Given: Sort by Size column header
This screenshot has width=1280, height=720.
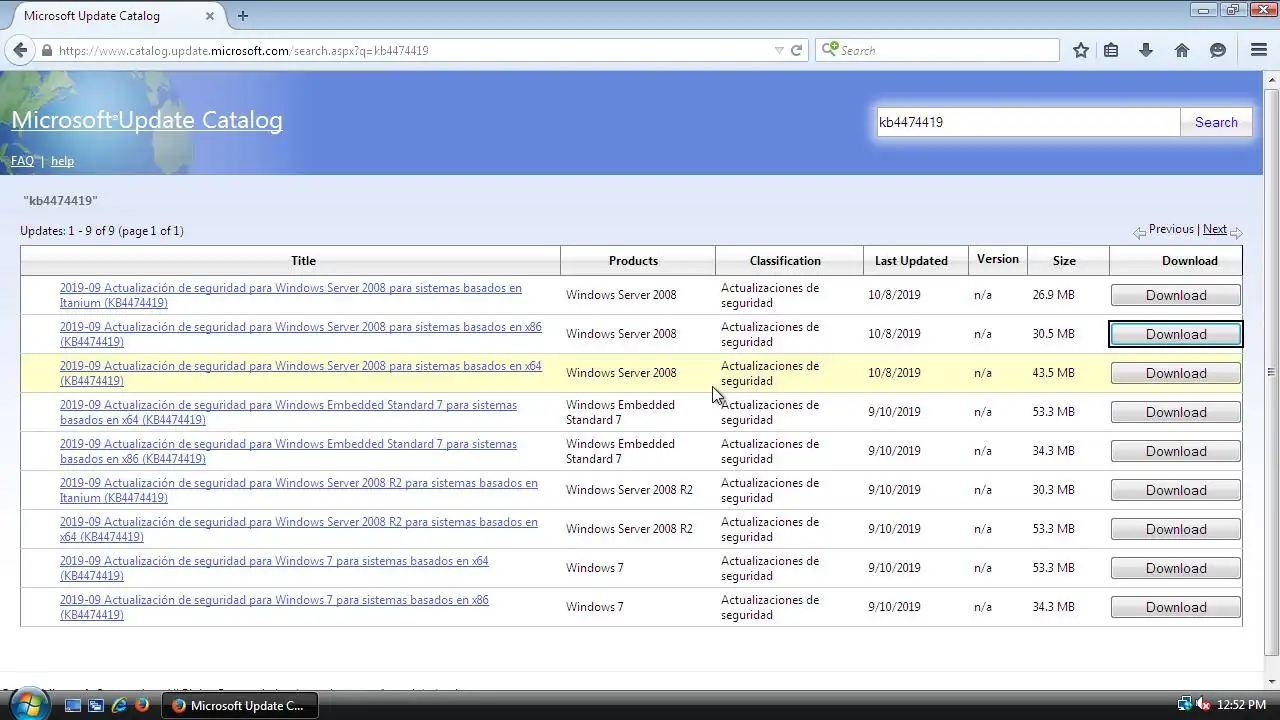Looking at the screenshot, I should pos(1064,261).
